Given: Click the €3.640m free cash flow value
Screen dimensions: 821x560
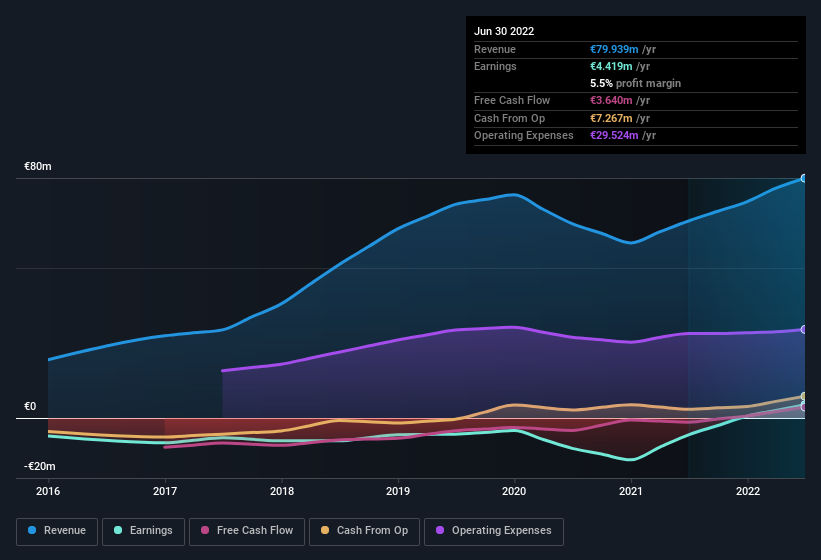Looking at the screenshot, I should tap(611, 100).
